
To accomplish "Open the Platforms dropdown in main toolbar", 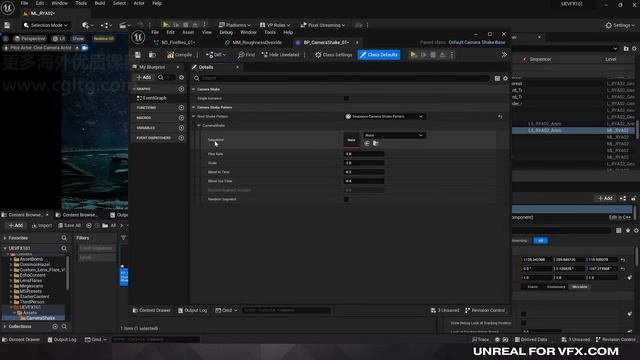I will tap(235, 25).
